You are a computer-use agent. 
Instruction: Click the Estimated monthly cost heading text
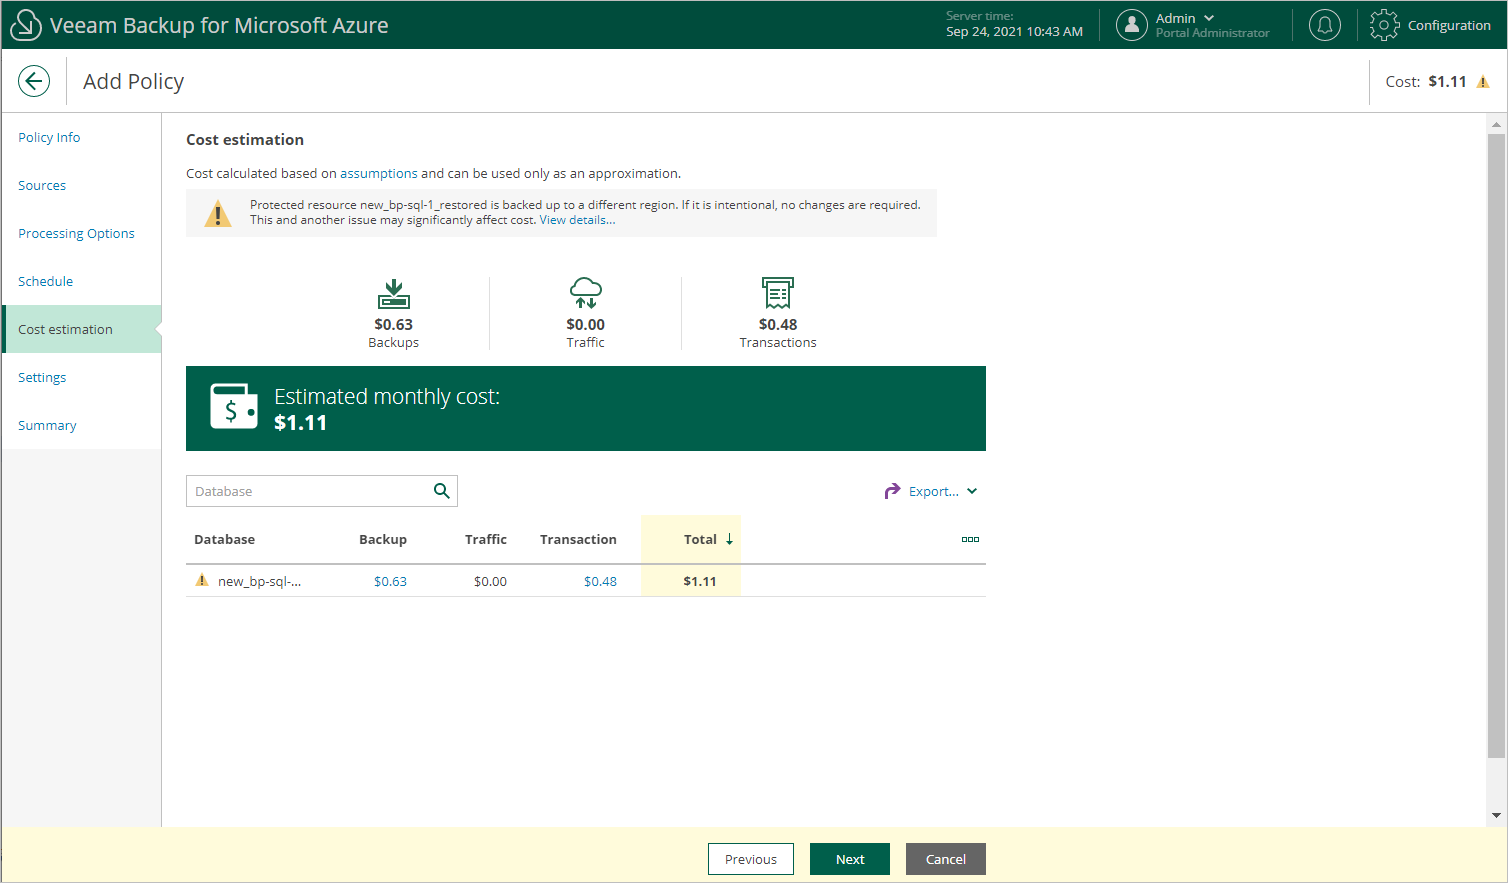[387, 396]
